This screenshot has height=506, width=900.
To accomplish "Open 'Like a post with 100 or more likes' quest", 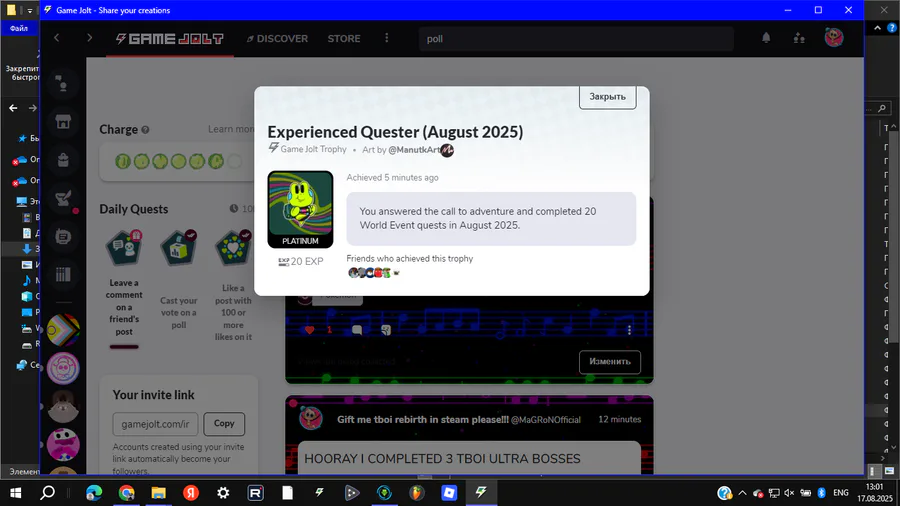I will (233, 286).
